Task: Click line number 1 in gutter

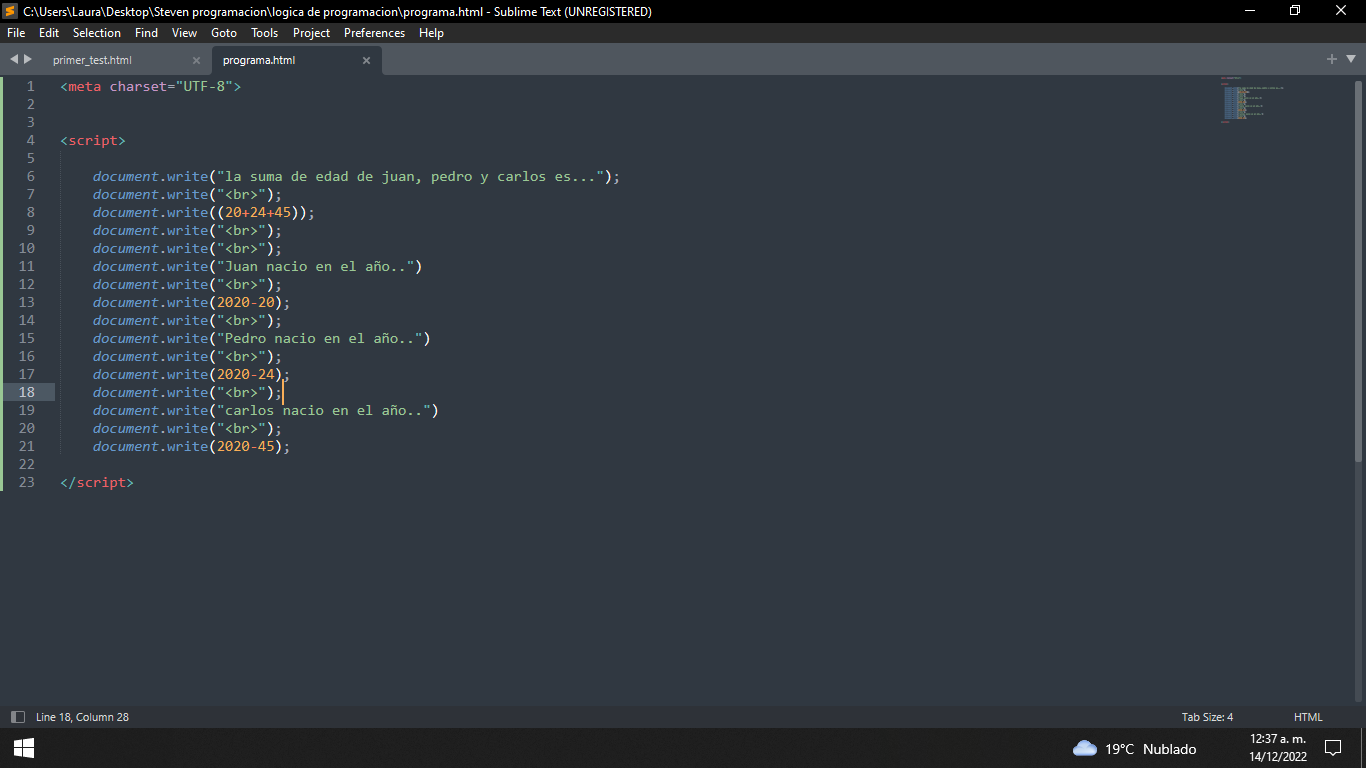Action: tap(30, 86)
